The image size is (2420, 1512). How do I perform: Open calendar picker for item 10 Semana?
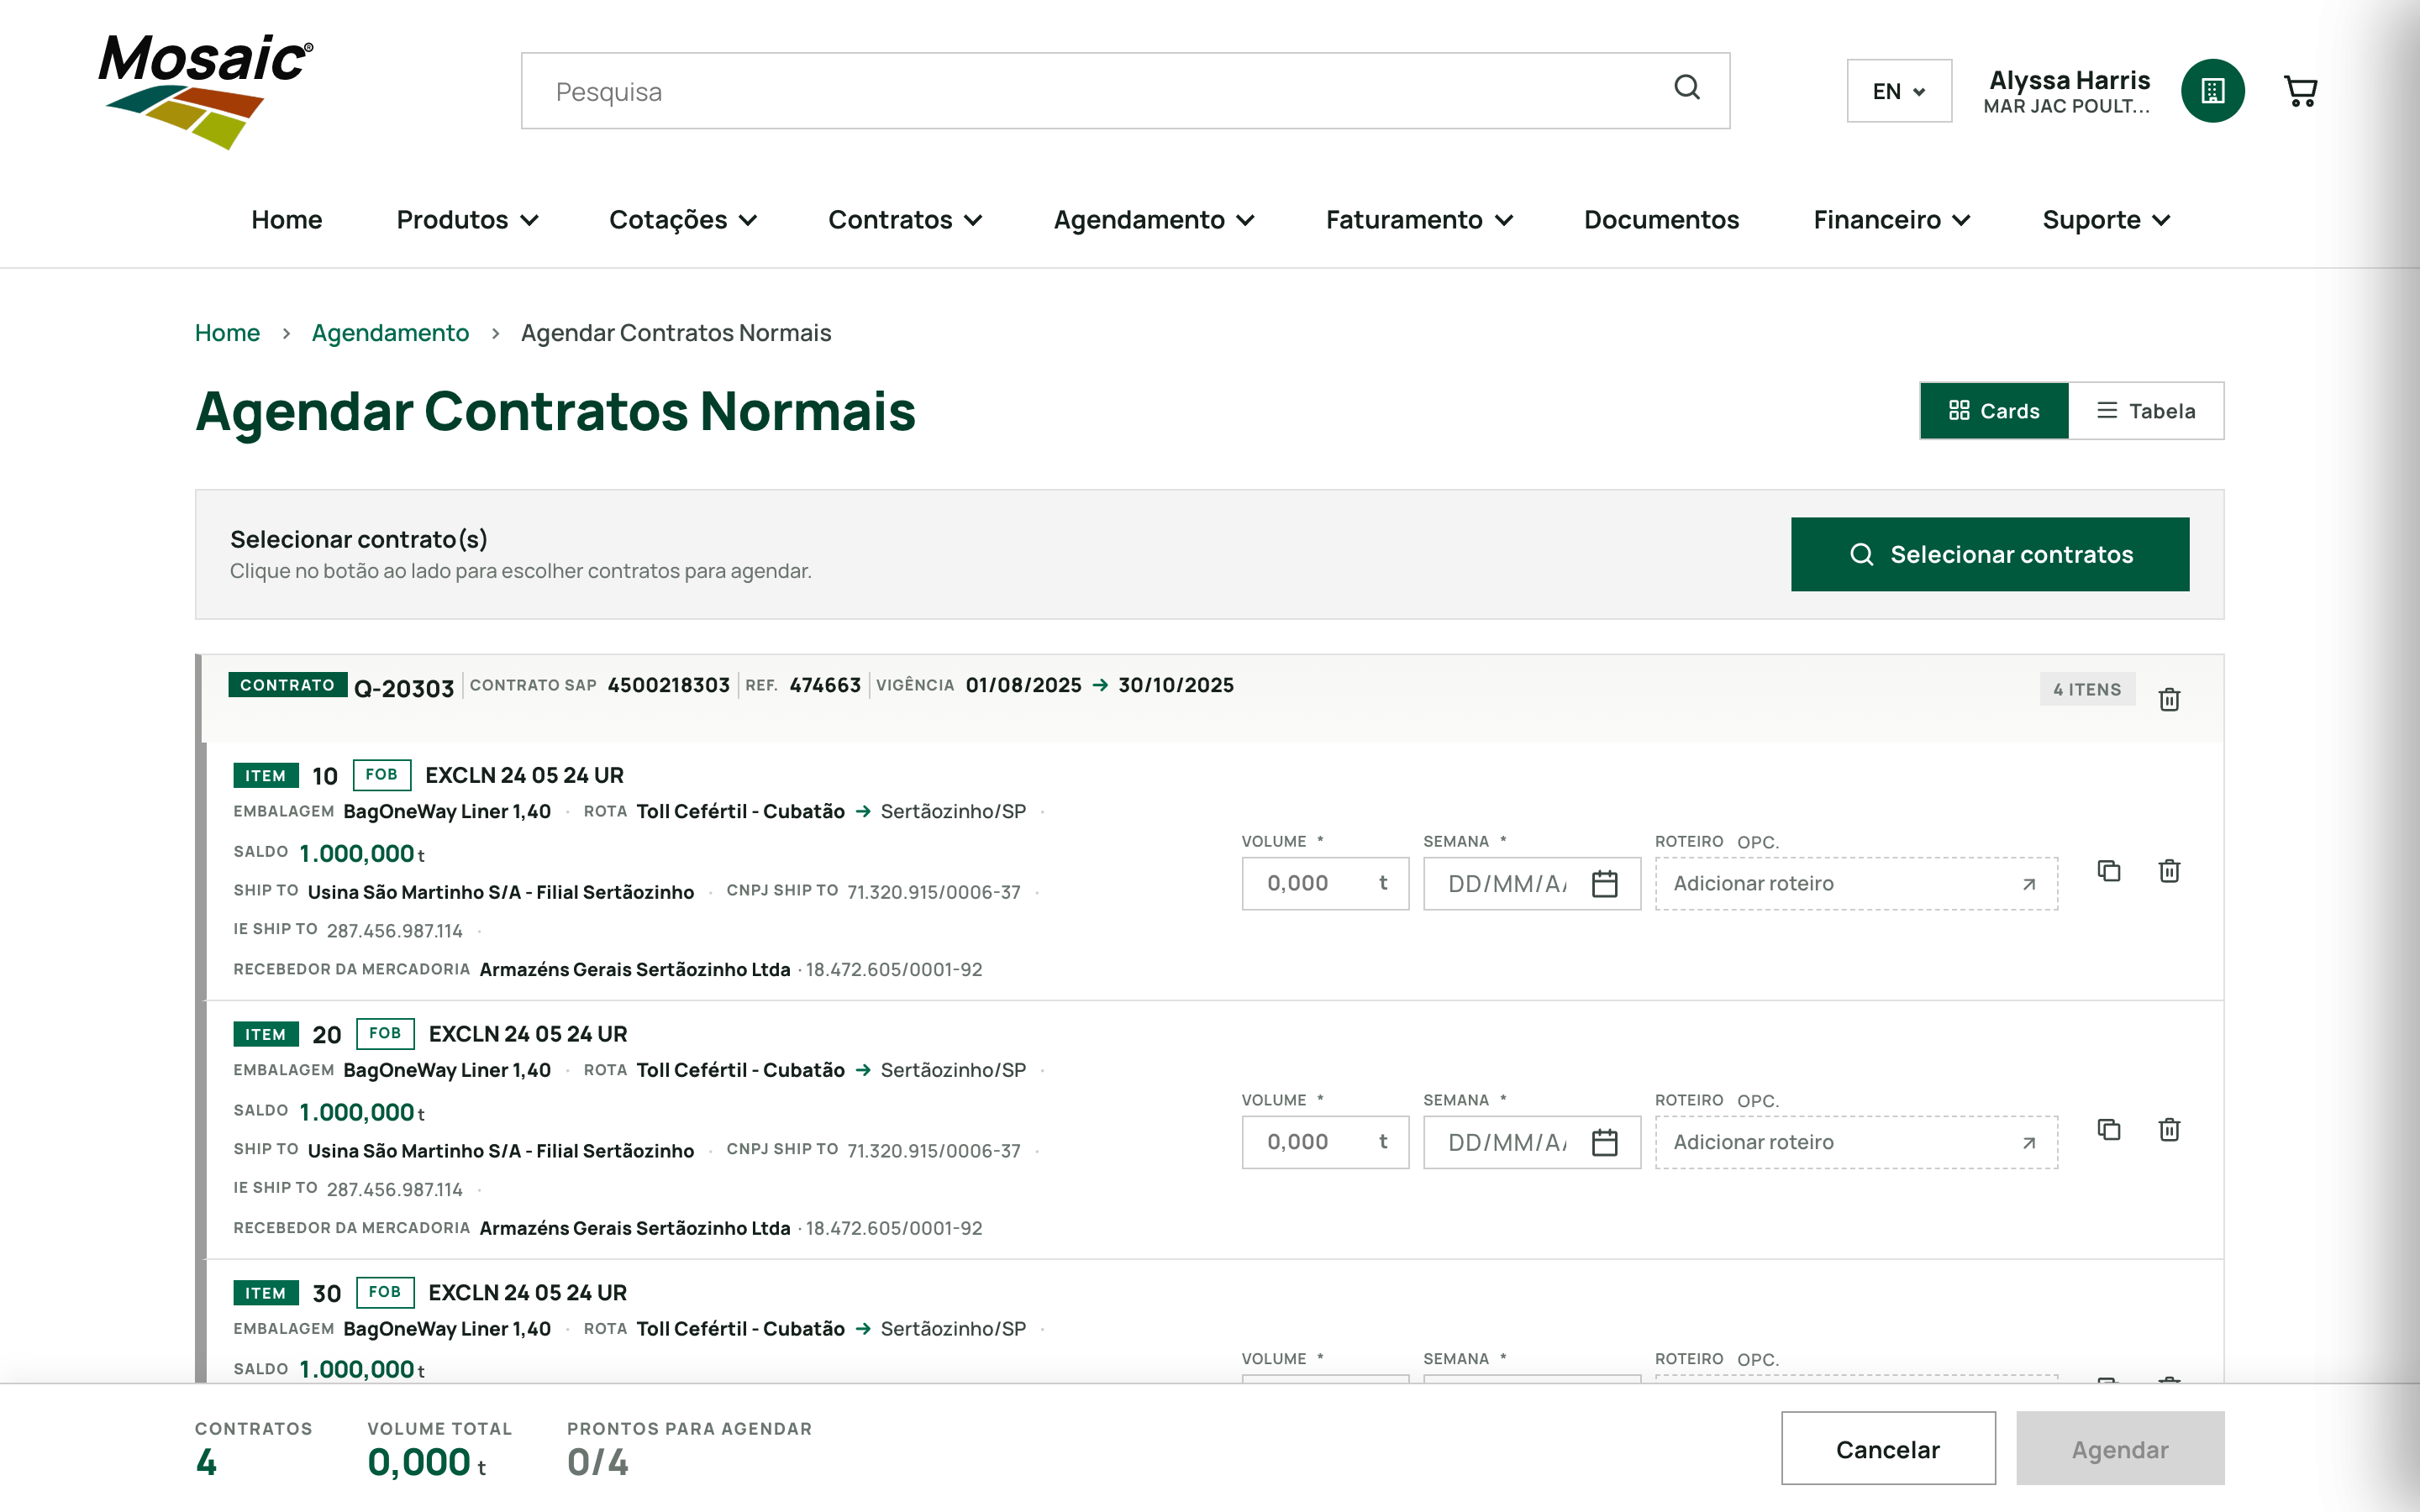(1605, 884)
